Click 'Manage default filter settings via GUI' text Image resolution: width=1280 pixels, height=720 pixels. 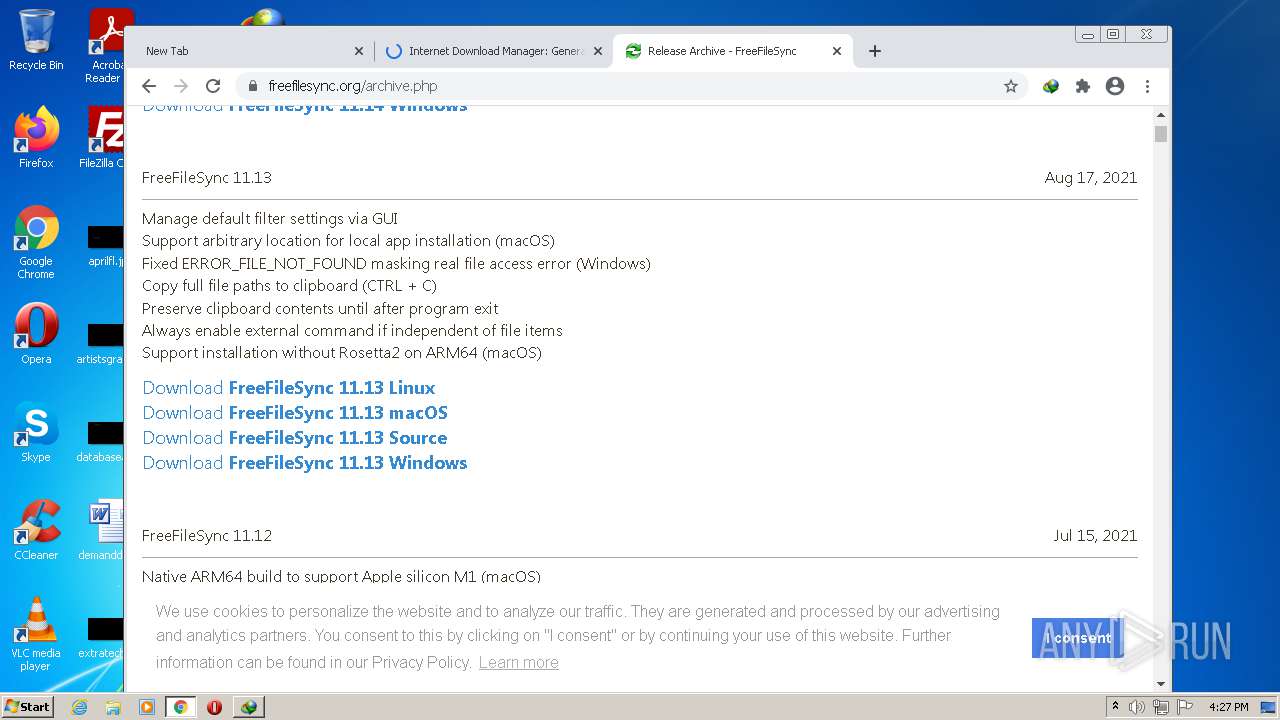pyautogui.click(x=270, y=219)
